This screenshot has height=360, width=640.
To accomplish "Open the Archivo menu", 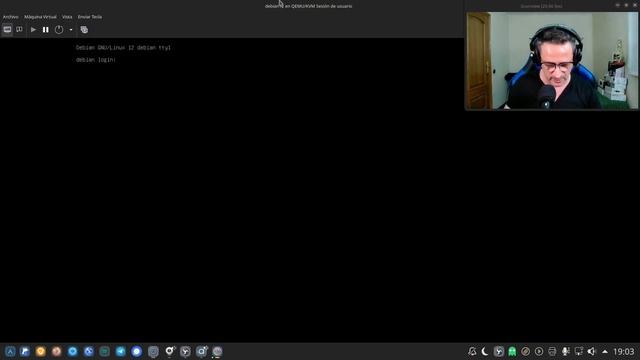I will point(11,17).
